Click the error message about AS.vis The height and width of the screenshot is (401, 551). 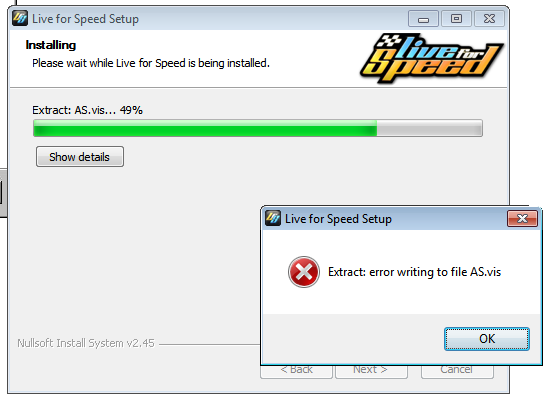coord(414,272)
